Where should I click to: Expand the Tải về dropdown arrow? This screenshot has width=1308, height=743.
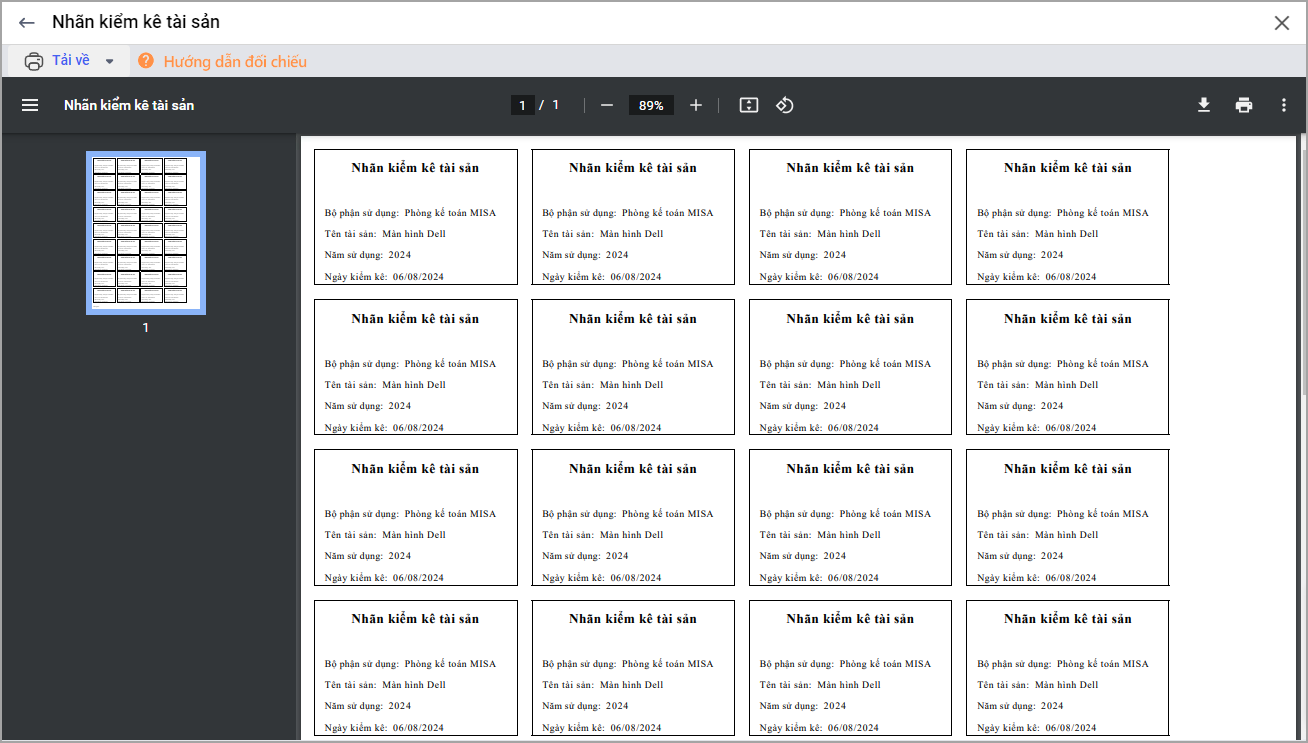point(110,61)
